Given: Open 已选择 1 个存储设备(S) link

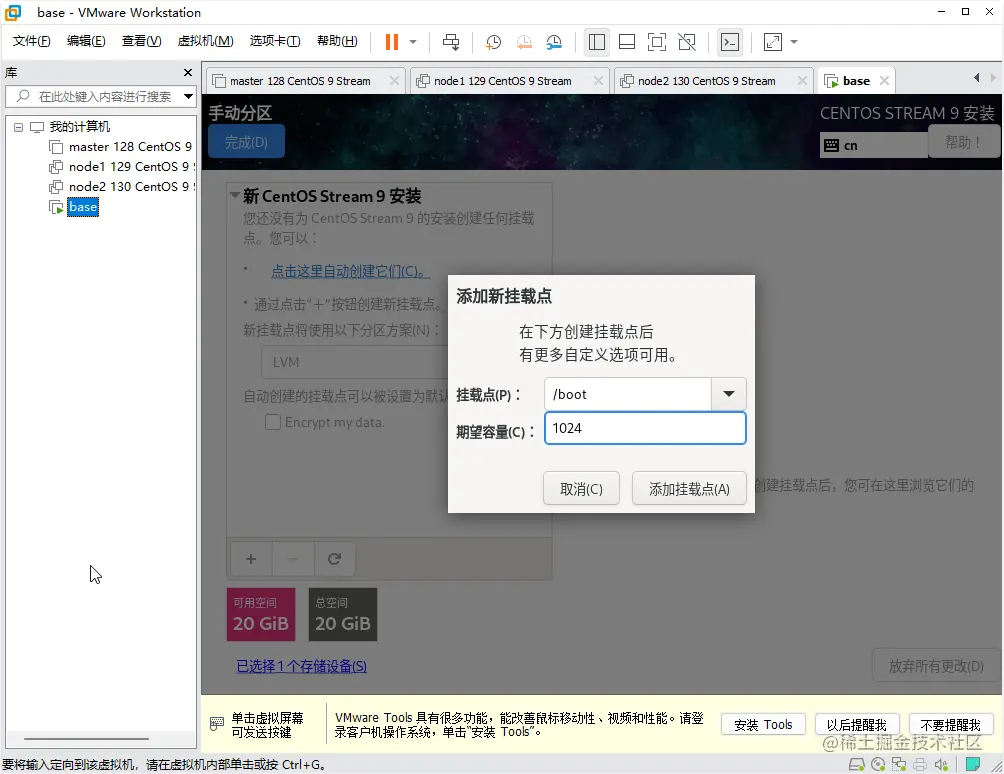Looking at the screenshot, I should [x=302, y=666].
